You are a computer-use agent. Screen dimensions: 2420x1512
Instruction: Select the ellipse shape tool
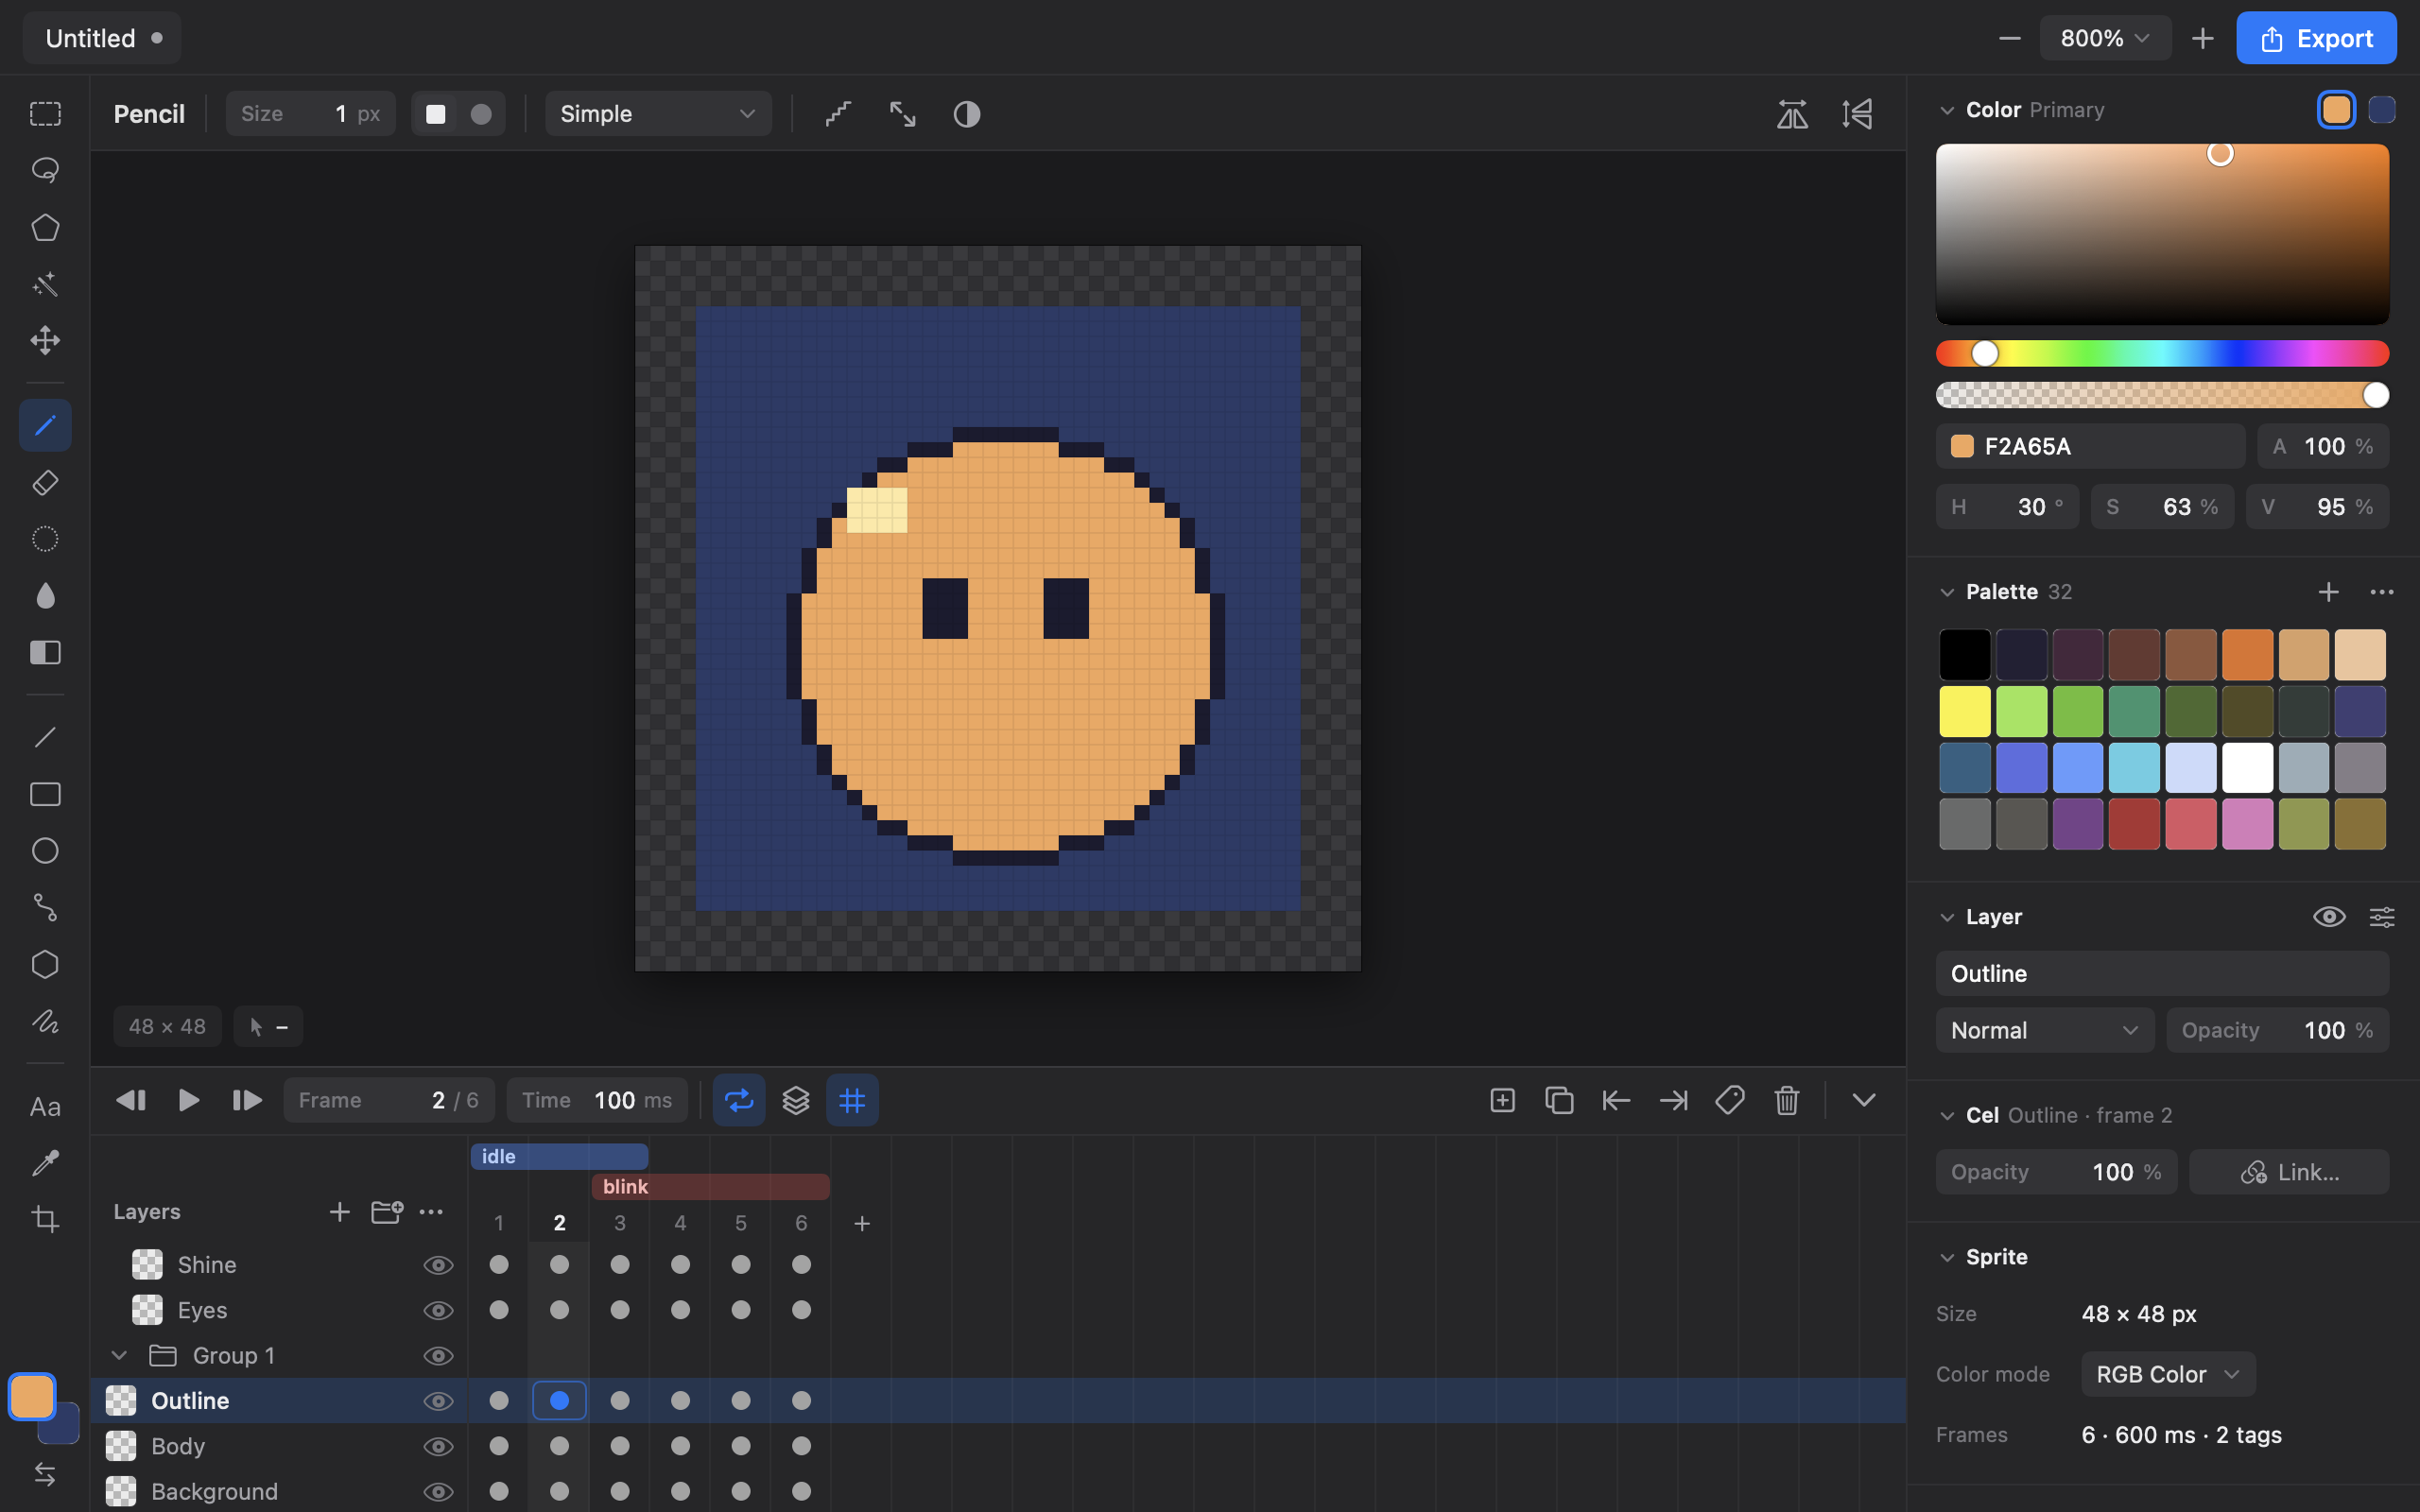[x=45, y=851]
